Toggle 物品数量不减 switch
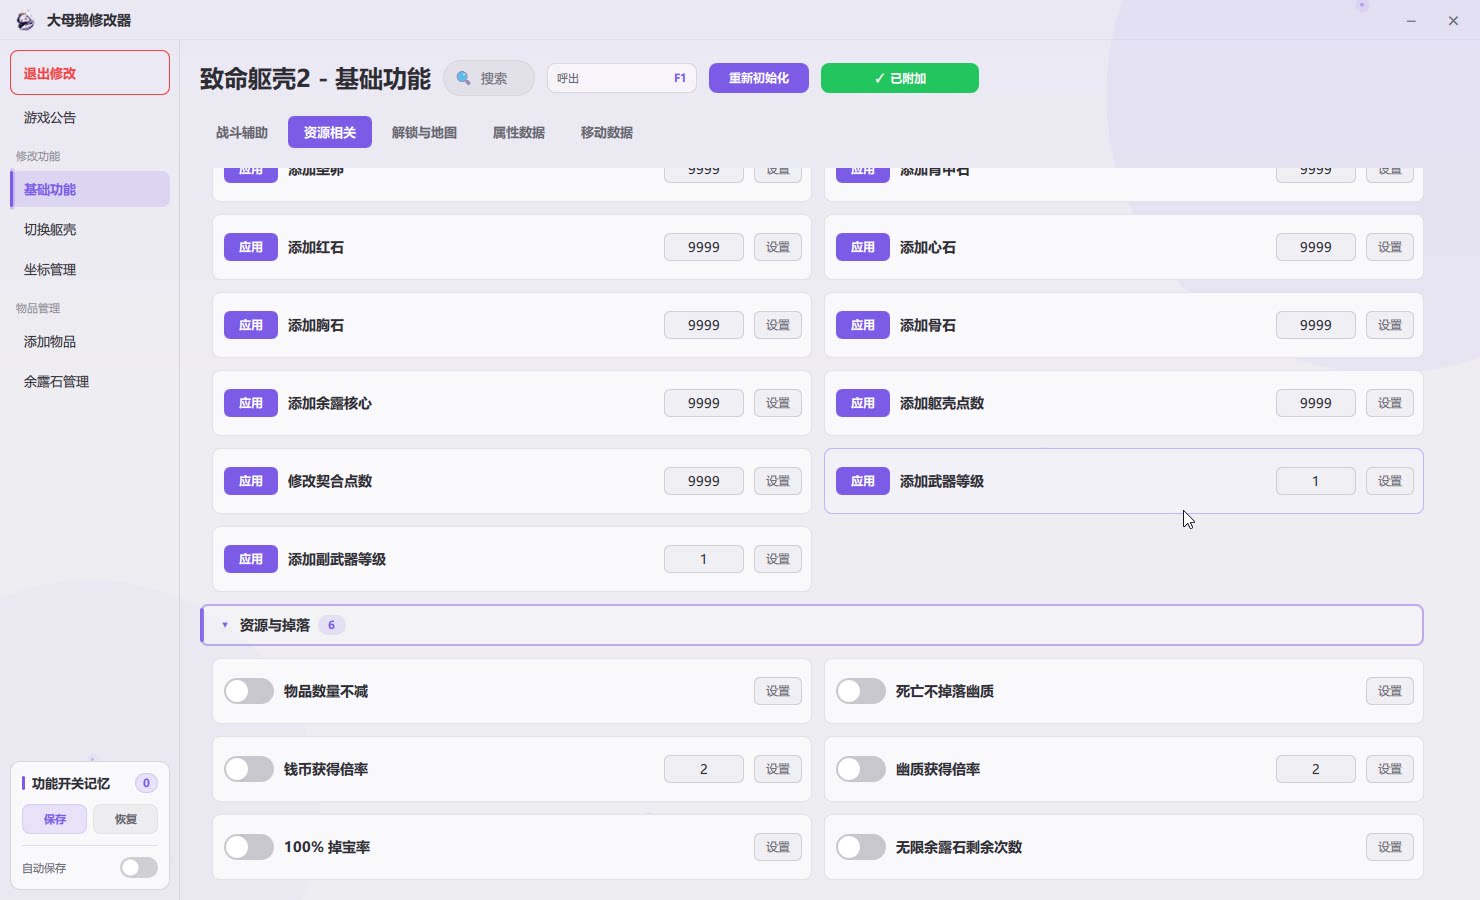1480x900 pixels. pyautogui.click(x=249, y=691)
